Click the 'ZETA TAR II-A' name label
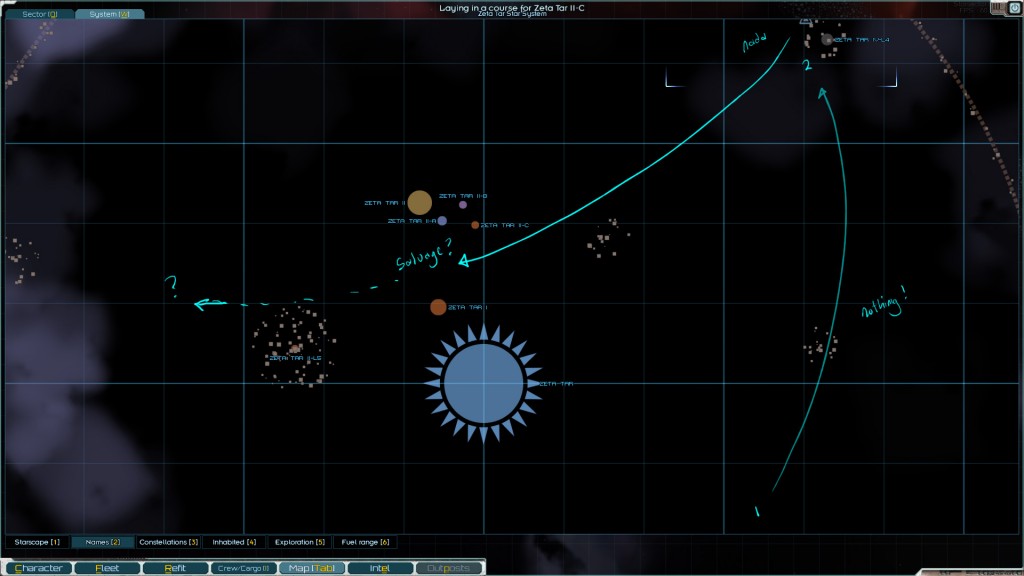This screenshot has width=1024, height=576. [412, 221]
